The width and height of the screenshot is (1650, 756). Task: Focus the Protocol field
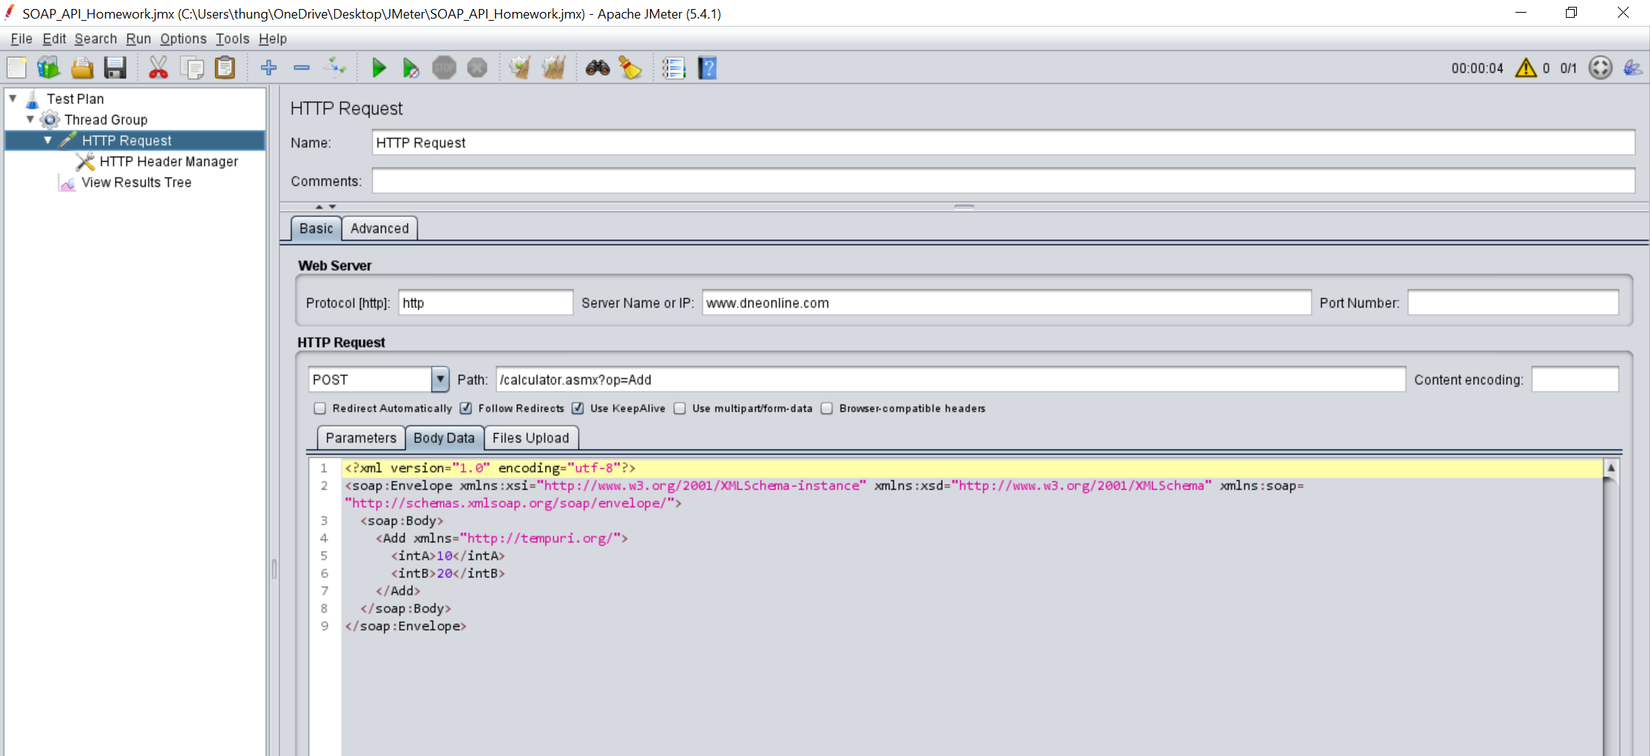[x=486, y=303]
